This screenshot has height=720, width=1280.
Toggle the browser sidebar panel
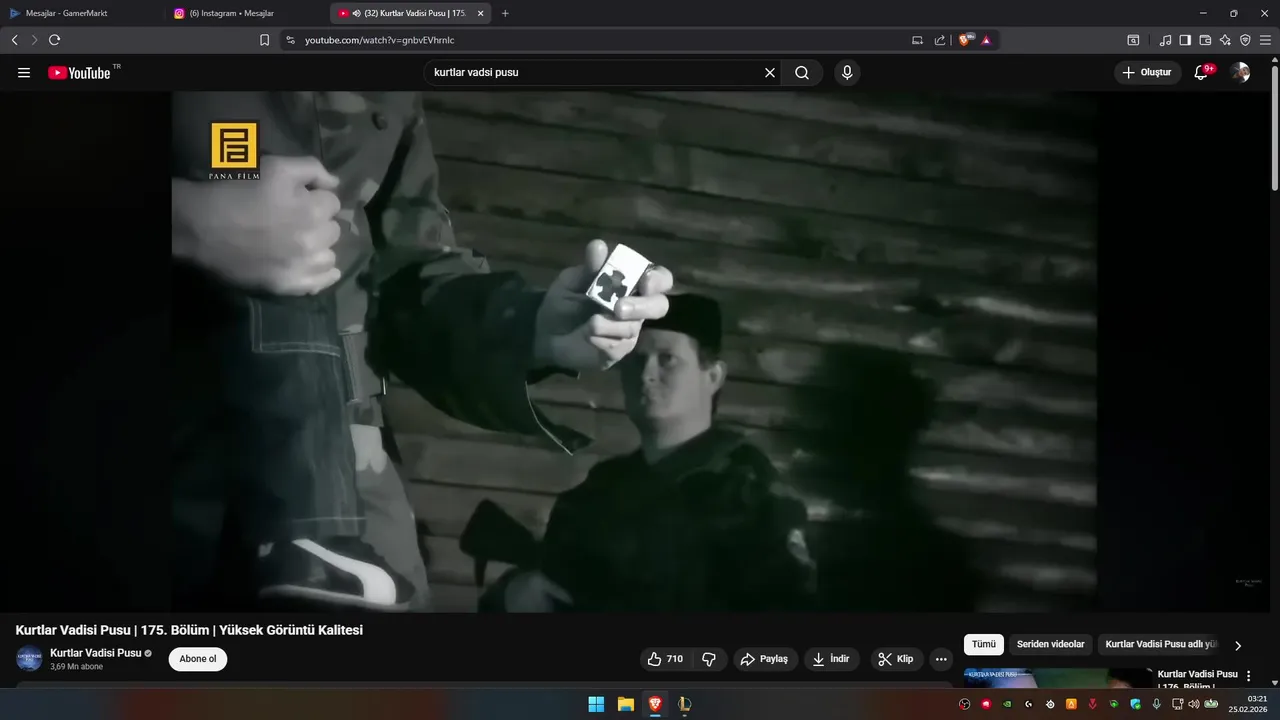[1185, 40]
